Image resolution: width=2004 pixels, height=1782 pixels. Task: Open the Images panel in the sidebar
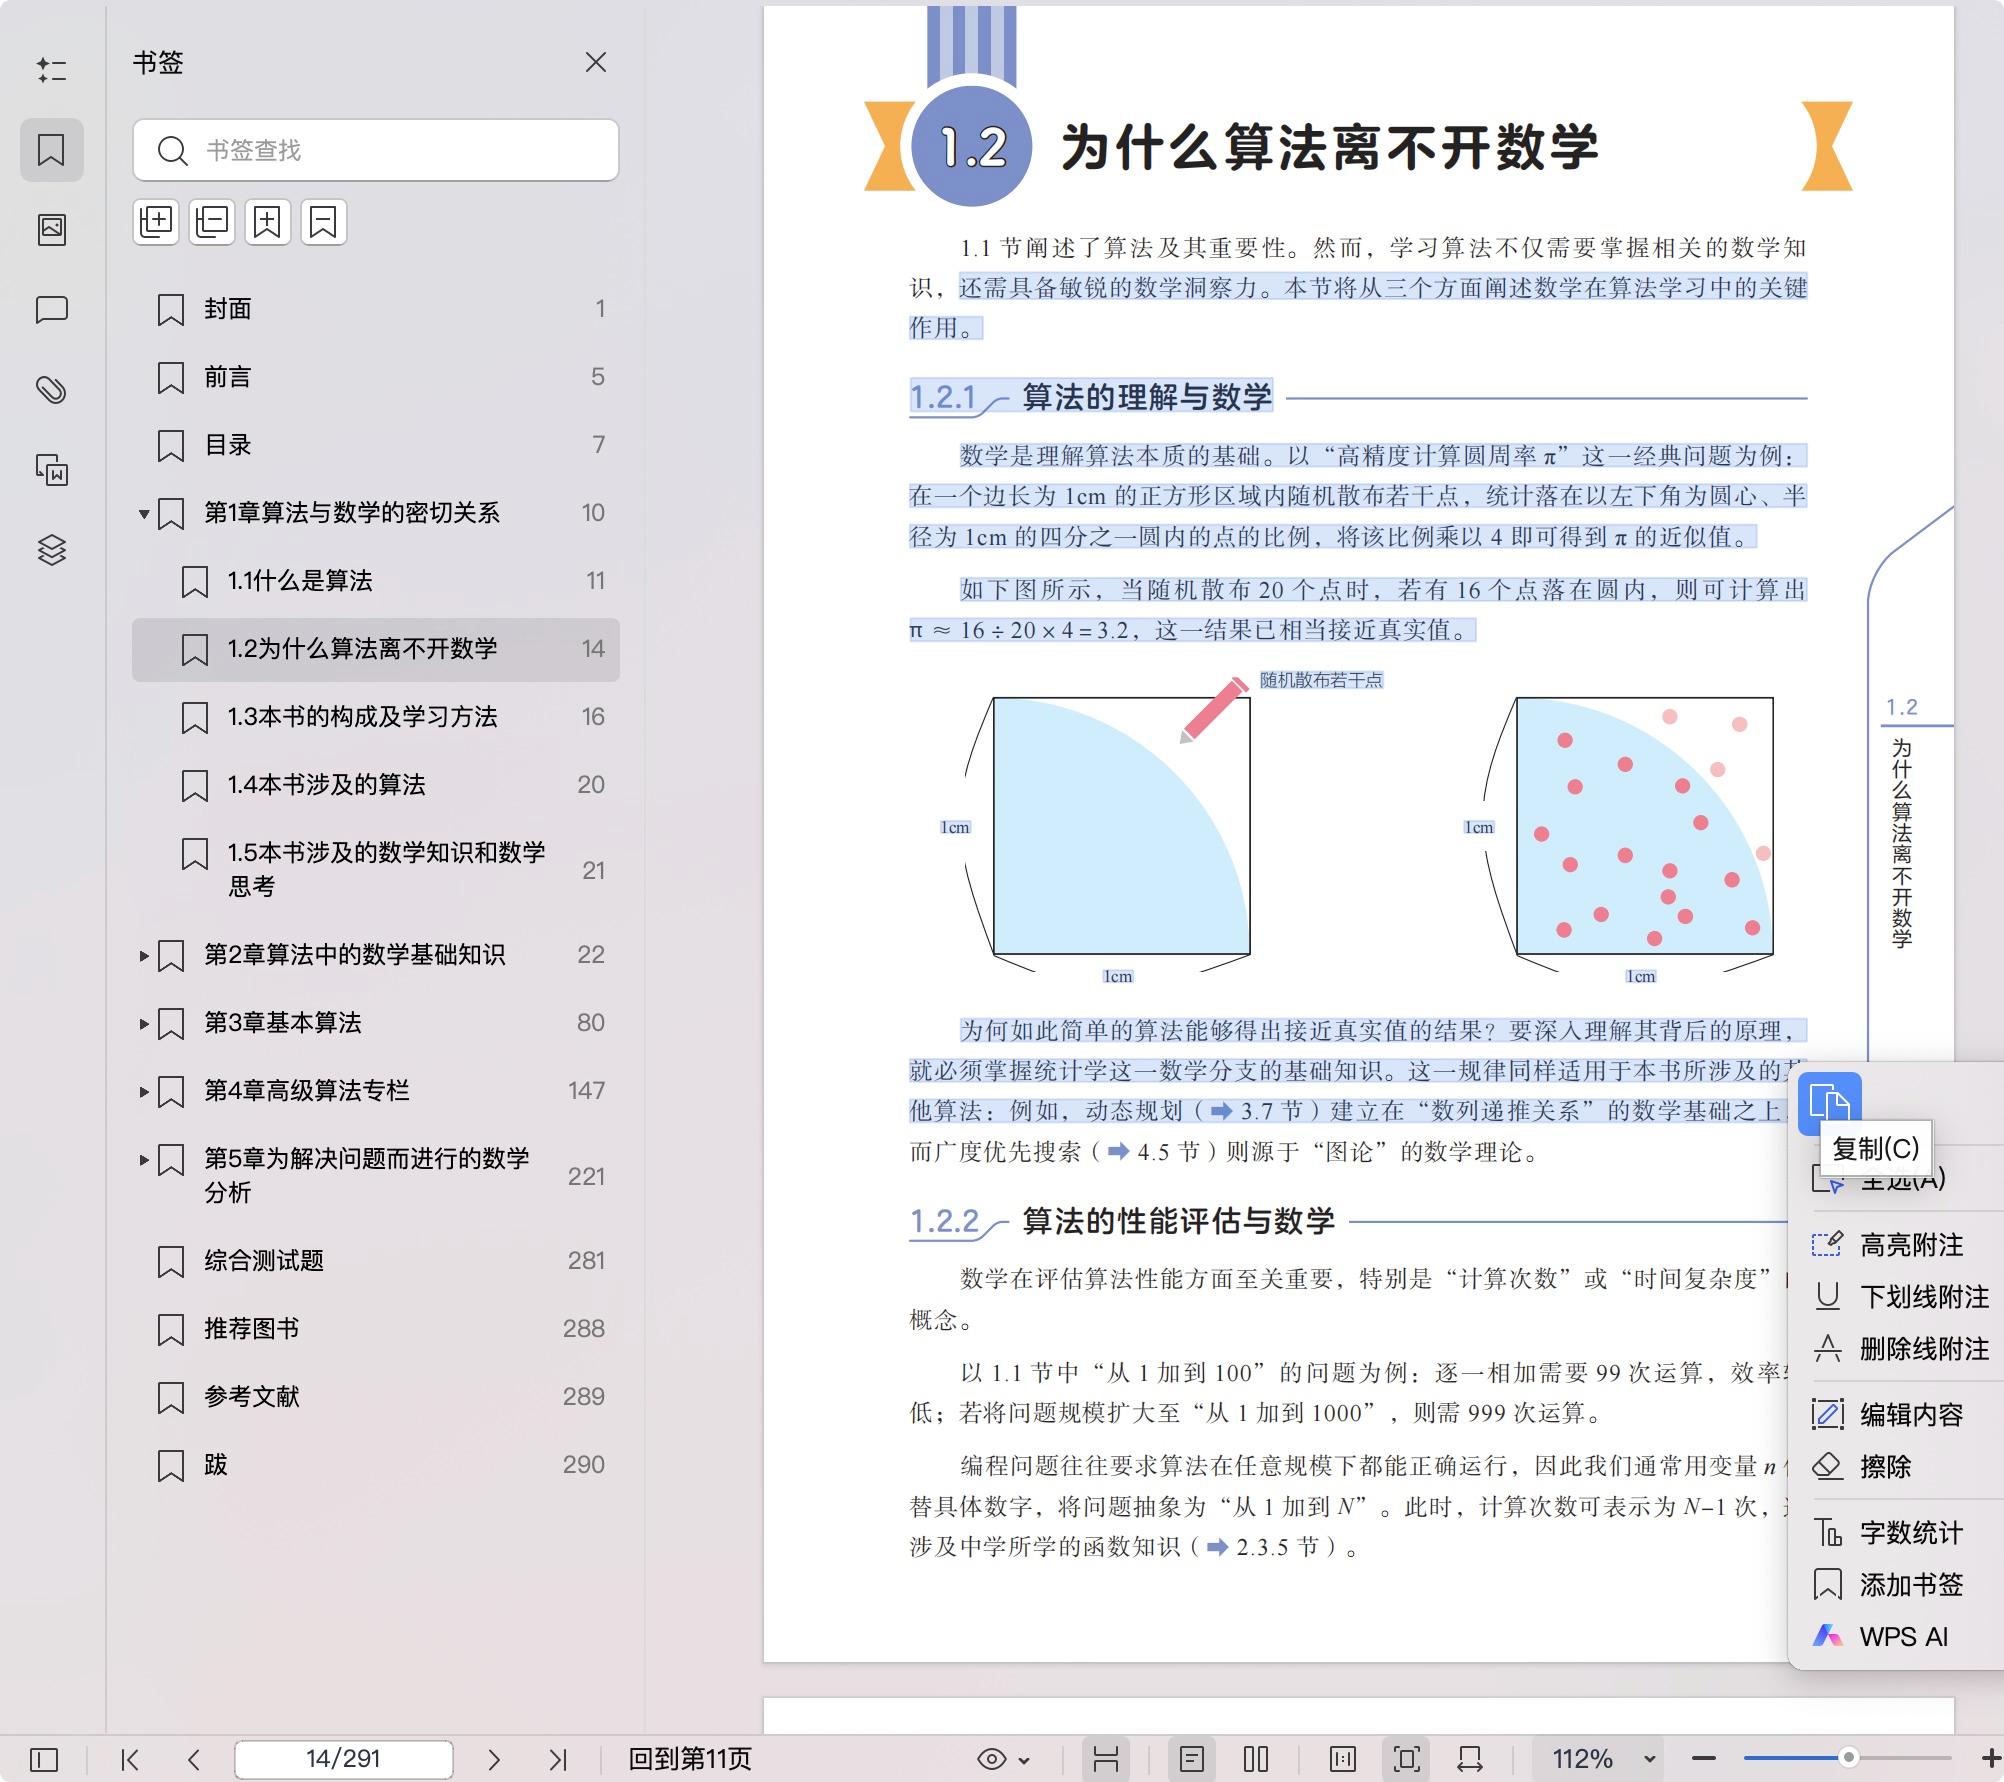(x=52, y=228)
